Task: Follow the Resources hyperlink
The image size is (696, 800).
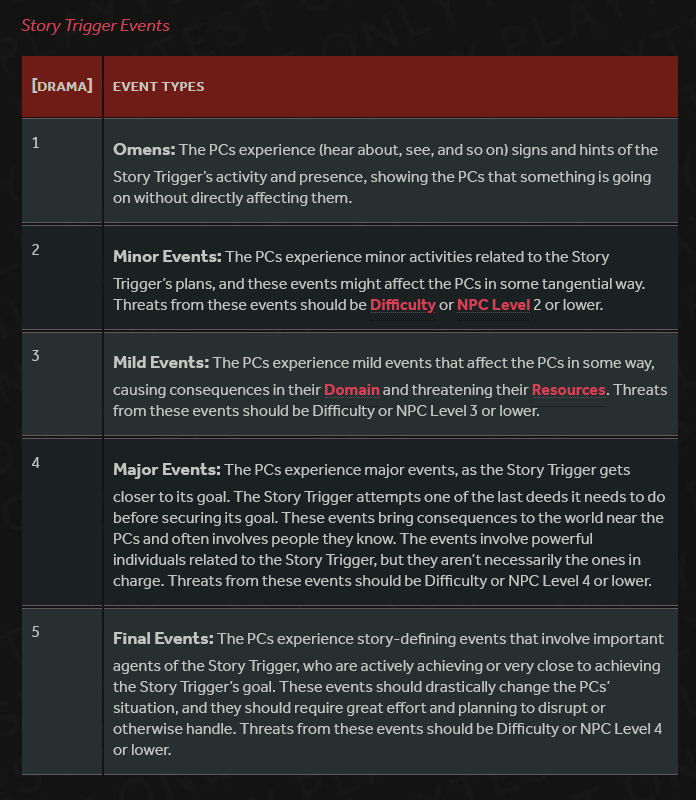Action: [x=568, y=390]
